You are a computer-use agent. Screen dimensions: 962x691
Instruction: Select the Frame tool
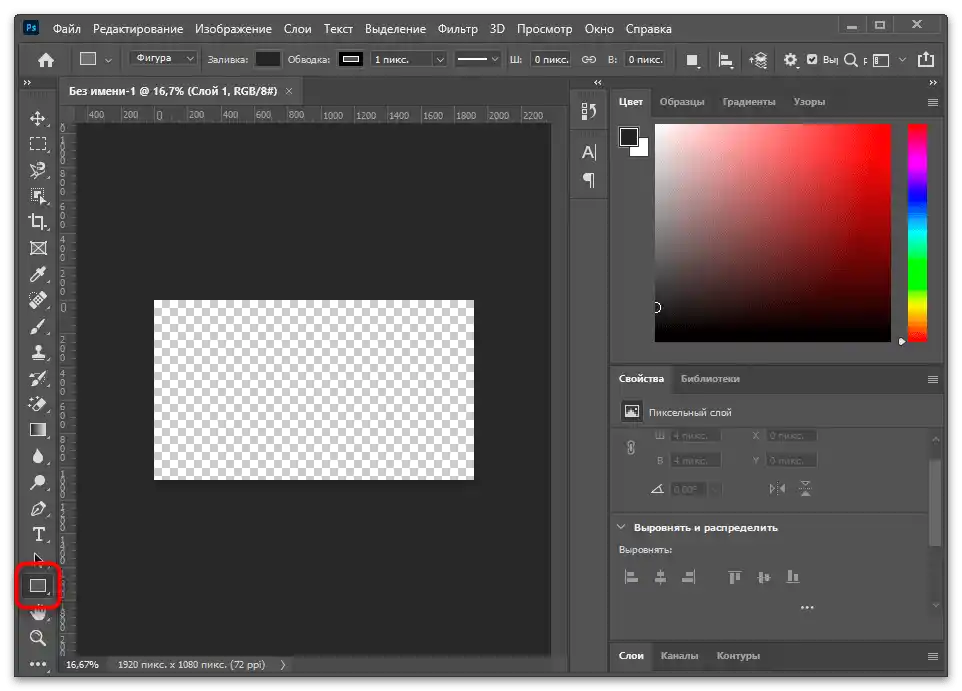pyautogui.click(x=38, y=248)
